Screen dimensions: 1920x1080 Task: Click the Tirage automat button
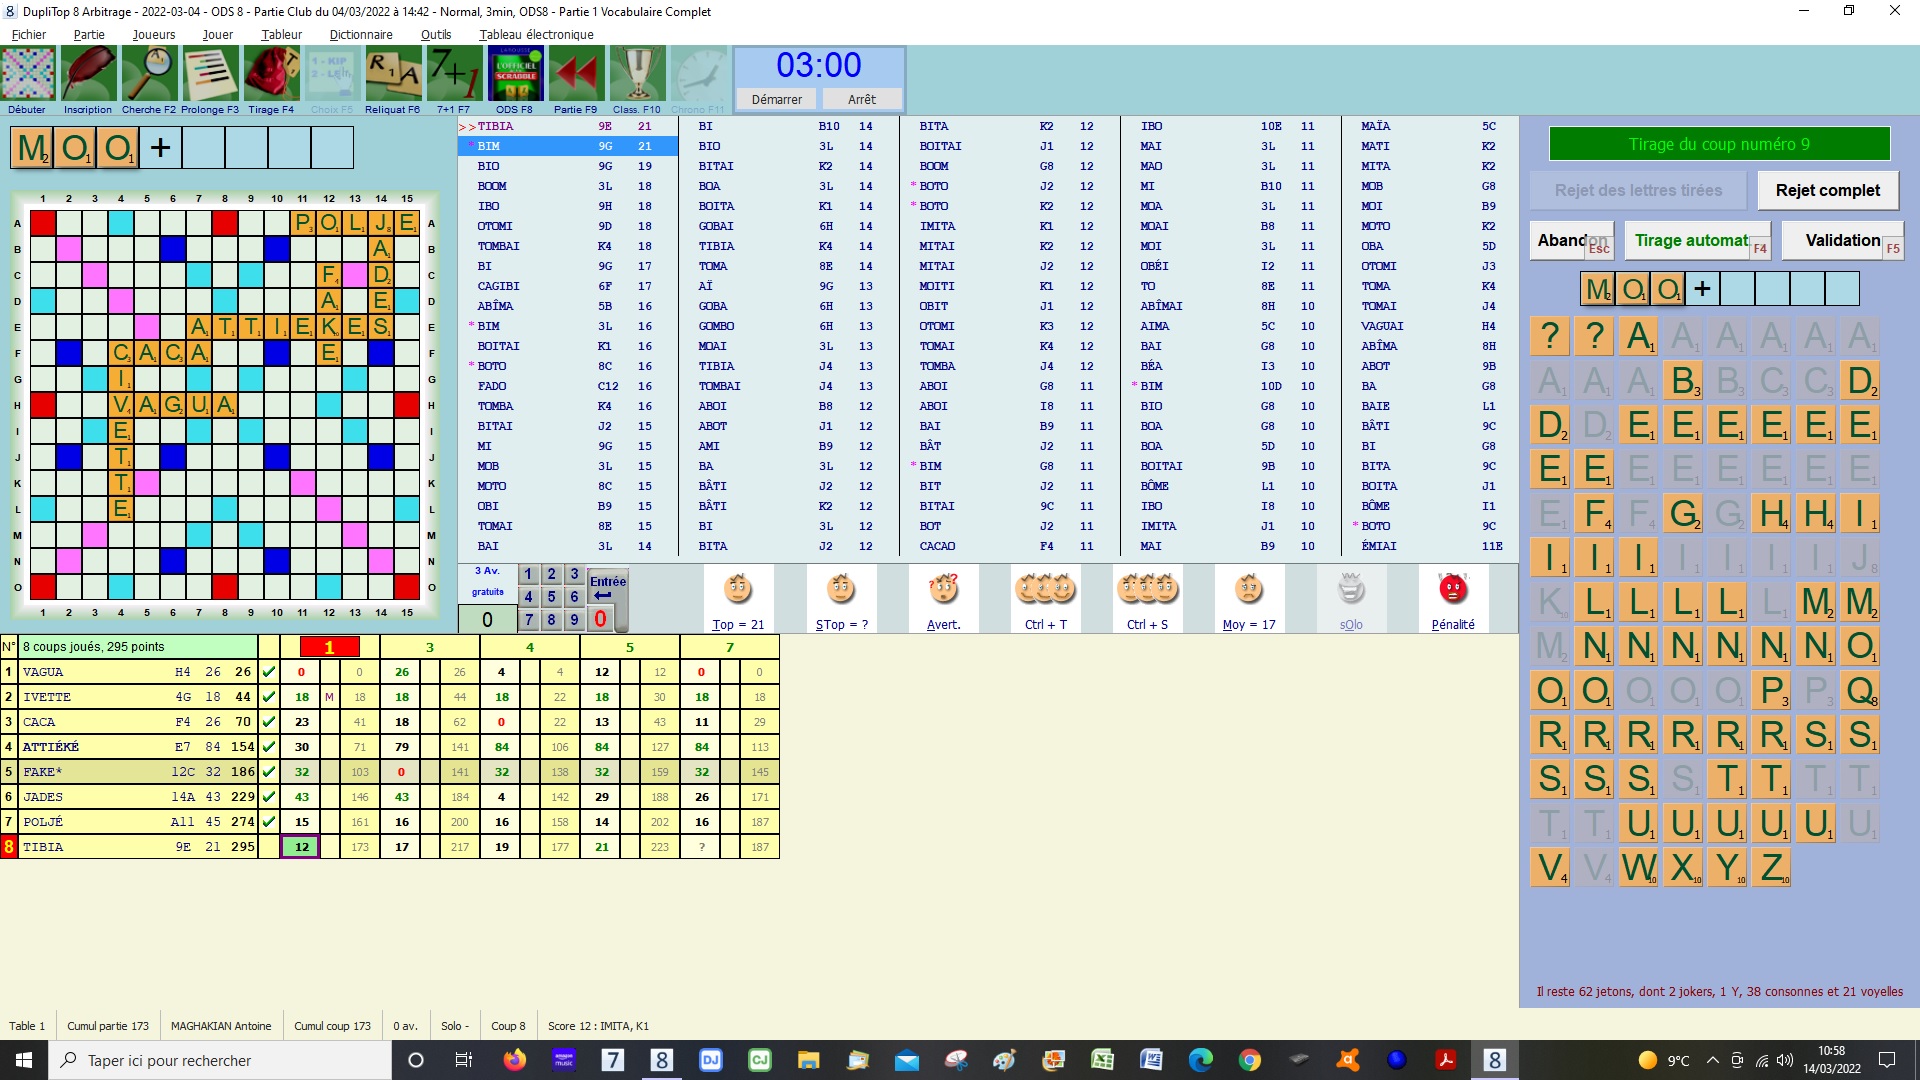(x=1691, y=240)
